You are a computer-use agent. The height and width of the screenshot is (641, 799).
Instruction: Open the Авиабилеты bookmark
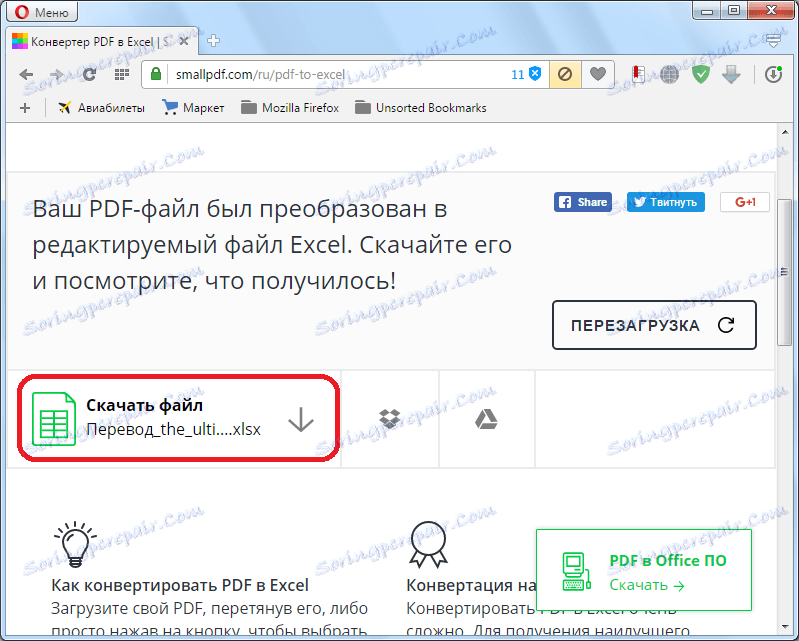click(x=101, y=108)
